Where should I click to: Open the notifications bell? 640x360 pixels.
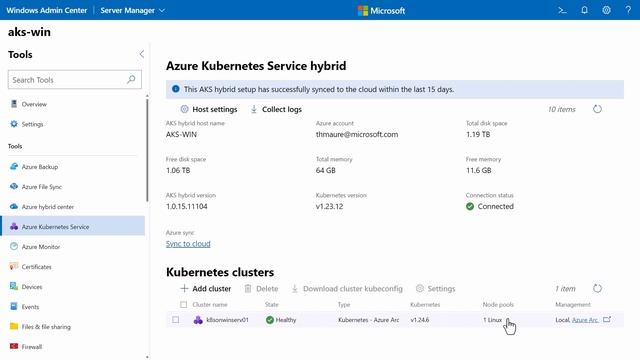[584, 10]
